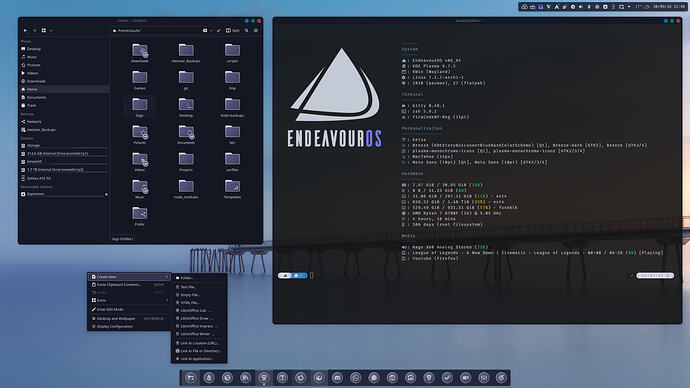Open Network in Dolphin sidebar
690x388 pixels.
click(x=64, y=121)
